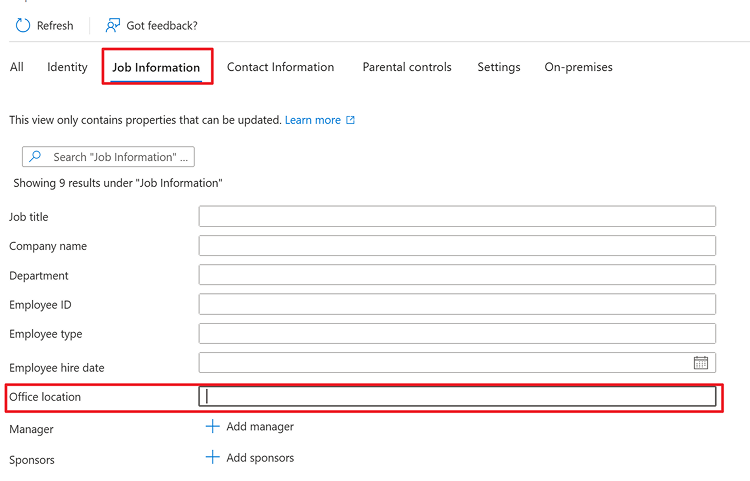Select the Job Information tab
Viewport: 750px width, 481px height.
[x=156, y=68]
